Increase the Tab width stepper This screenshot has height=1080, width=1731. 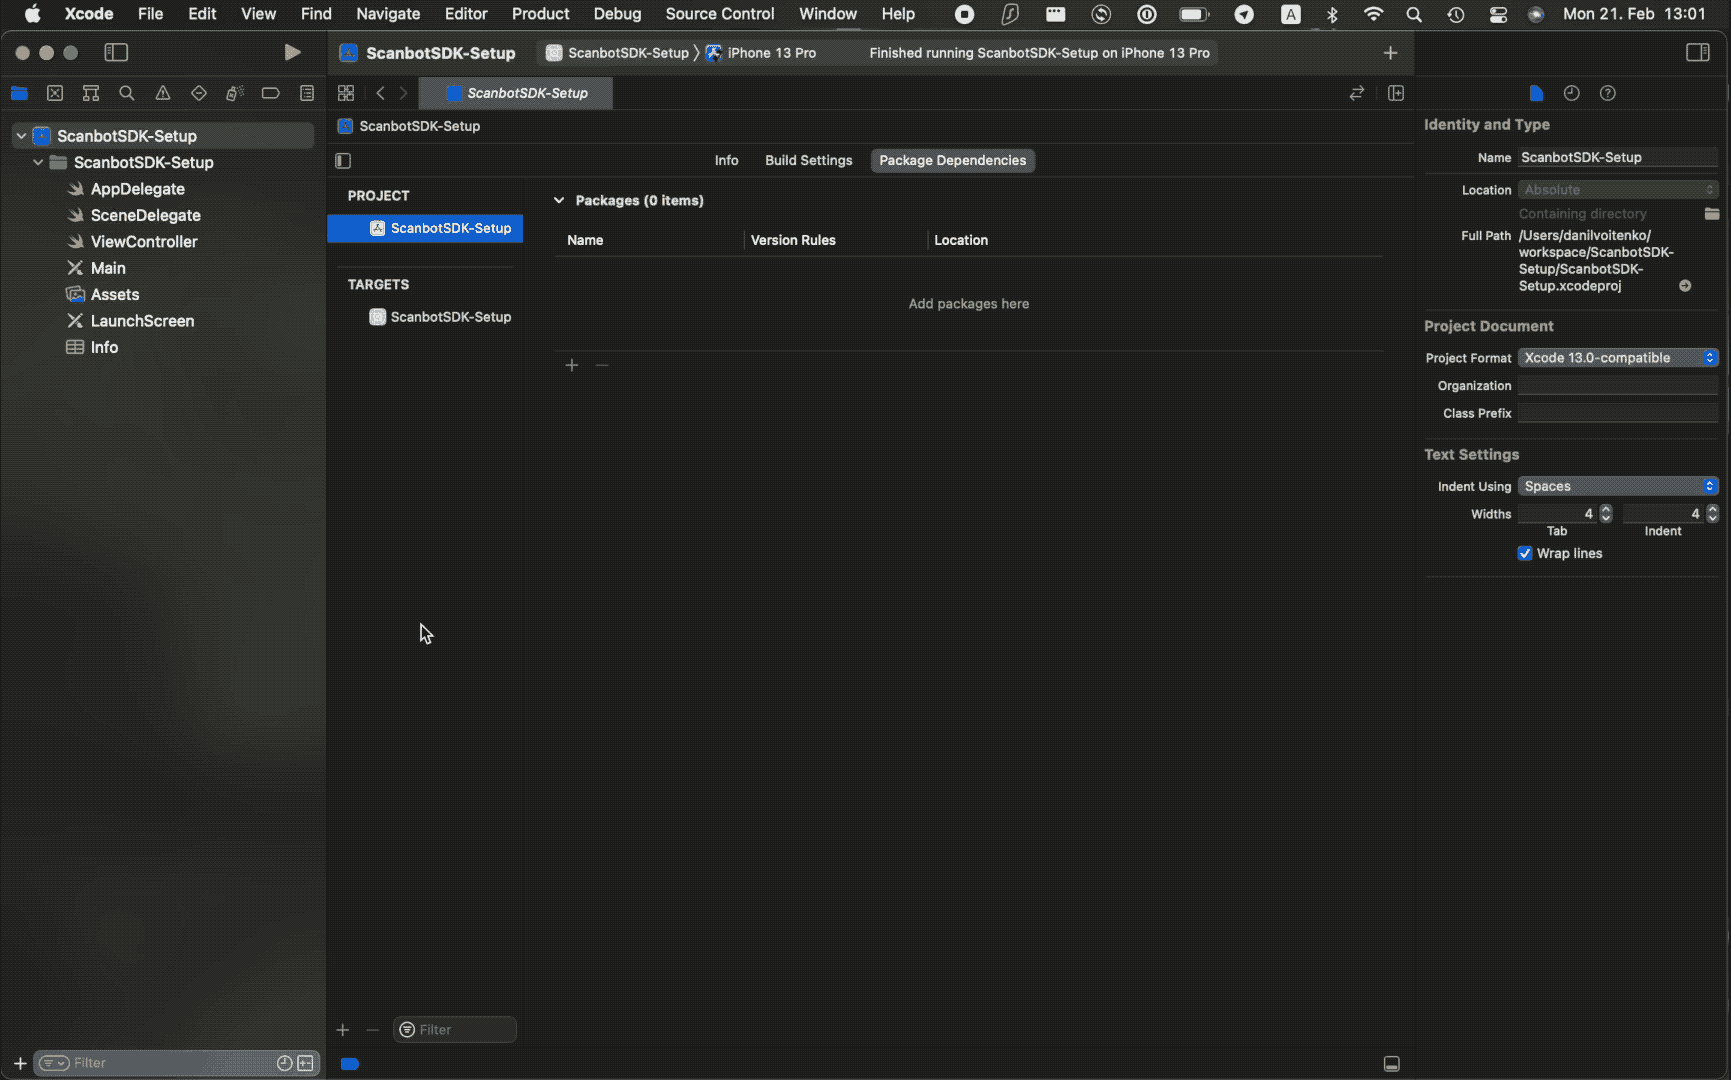1606,509
